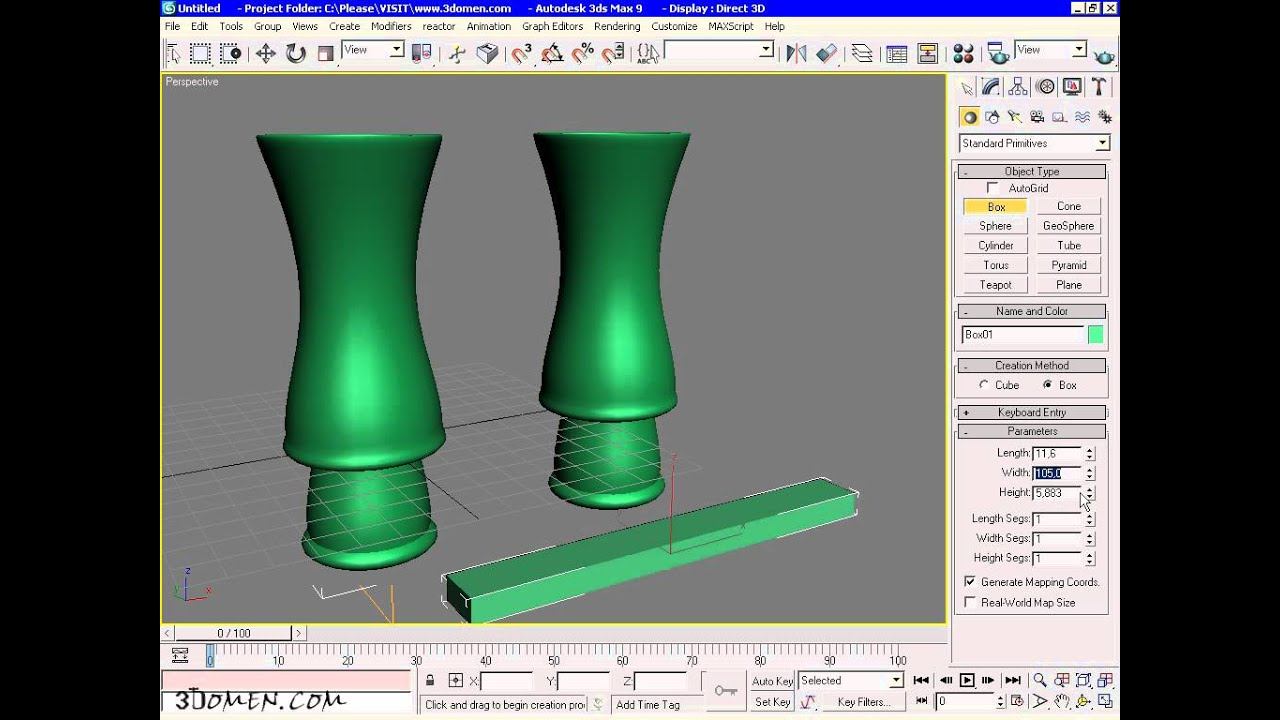Click the Box01 name field

1022,335
